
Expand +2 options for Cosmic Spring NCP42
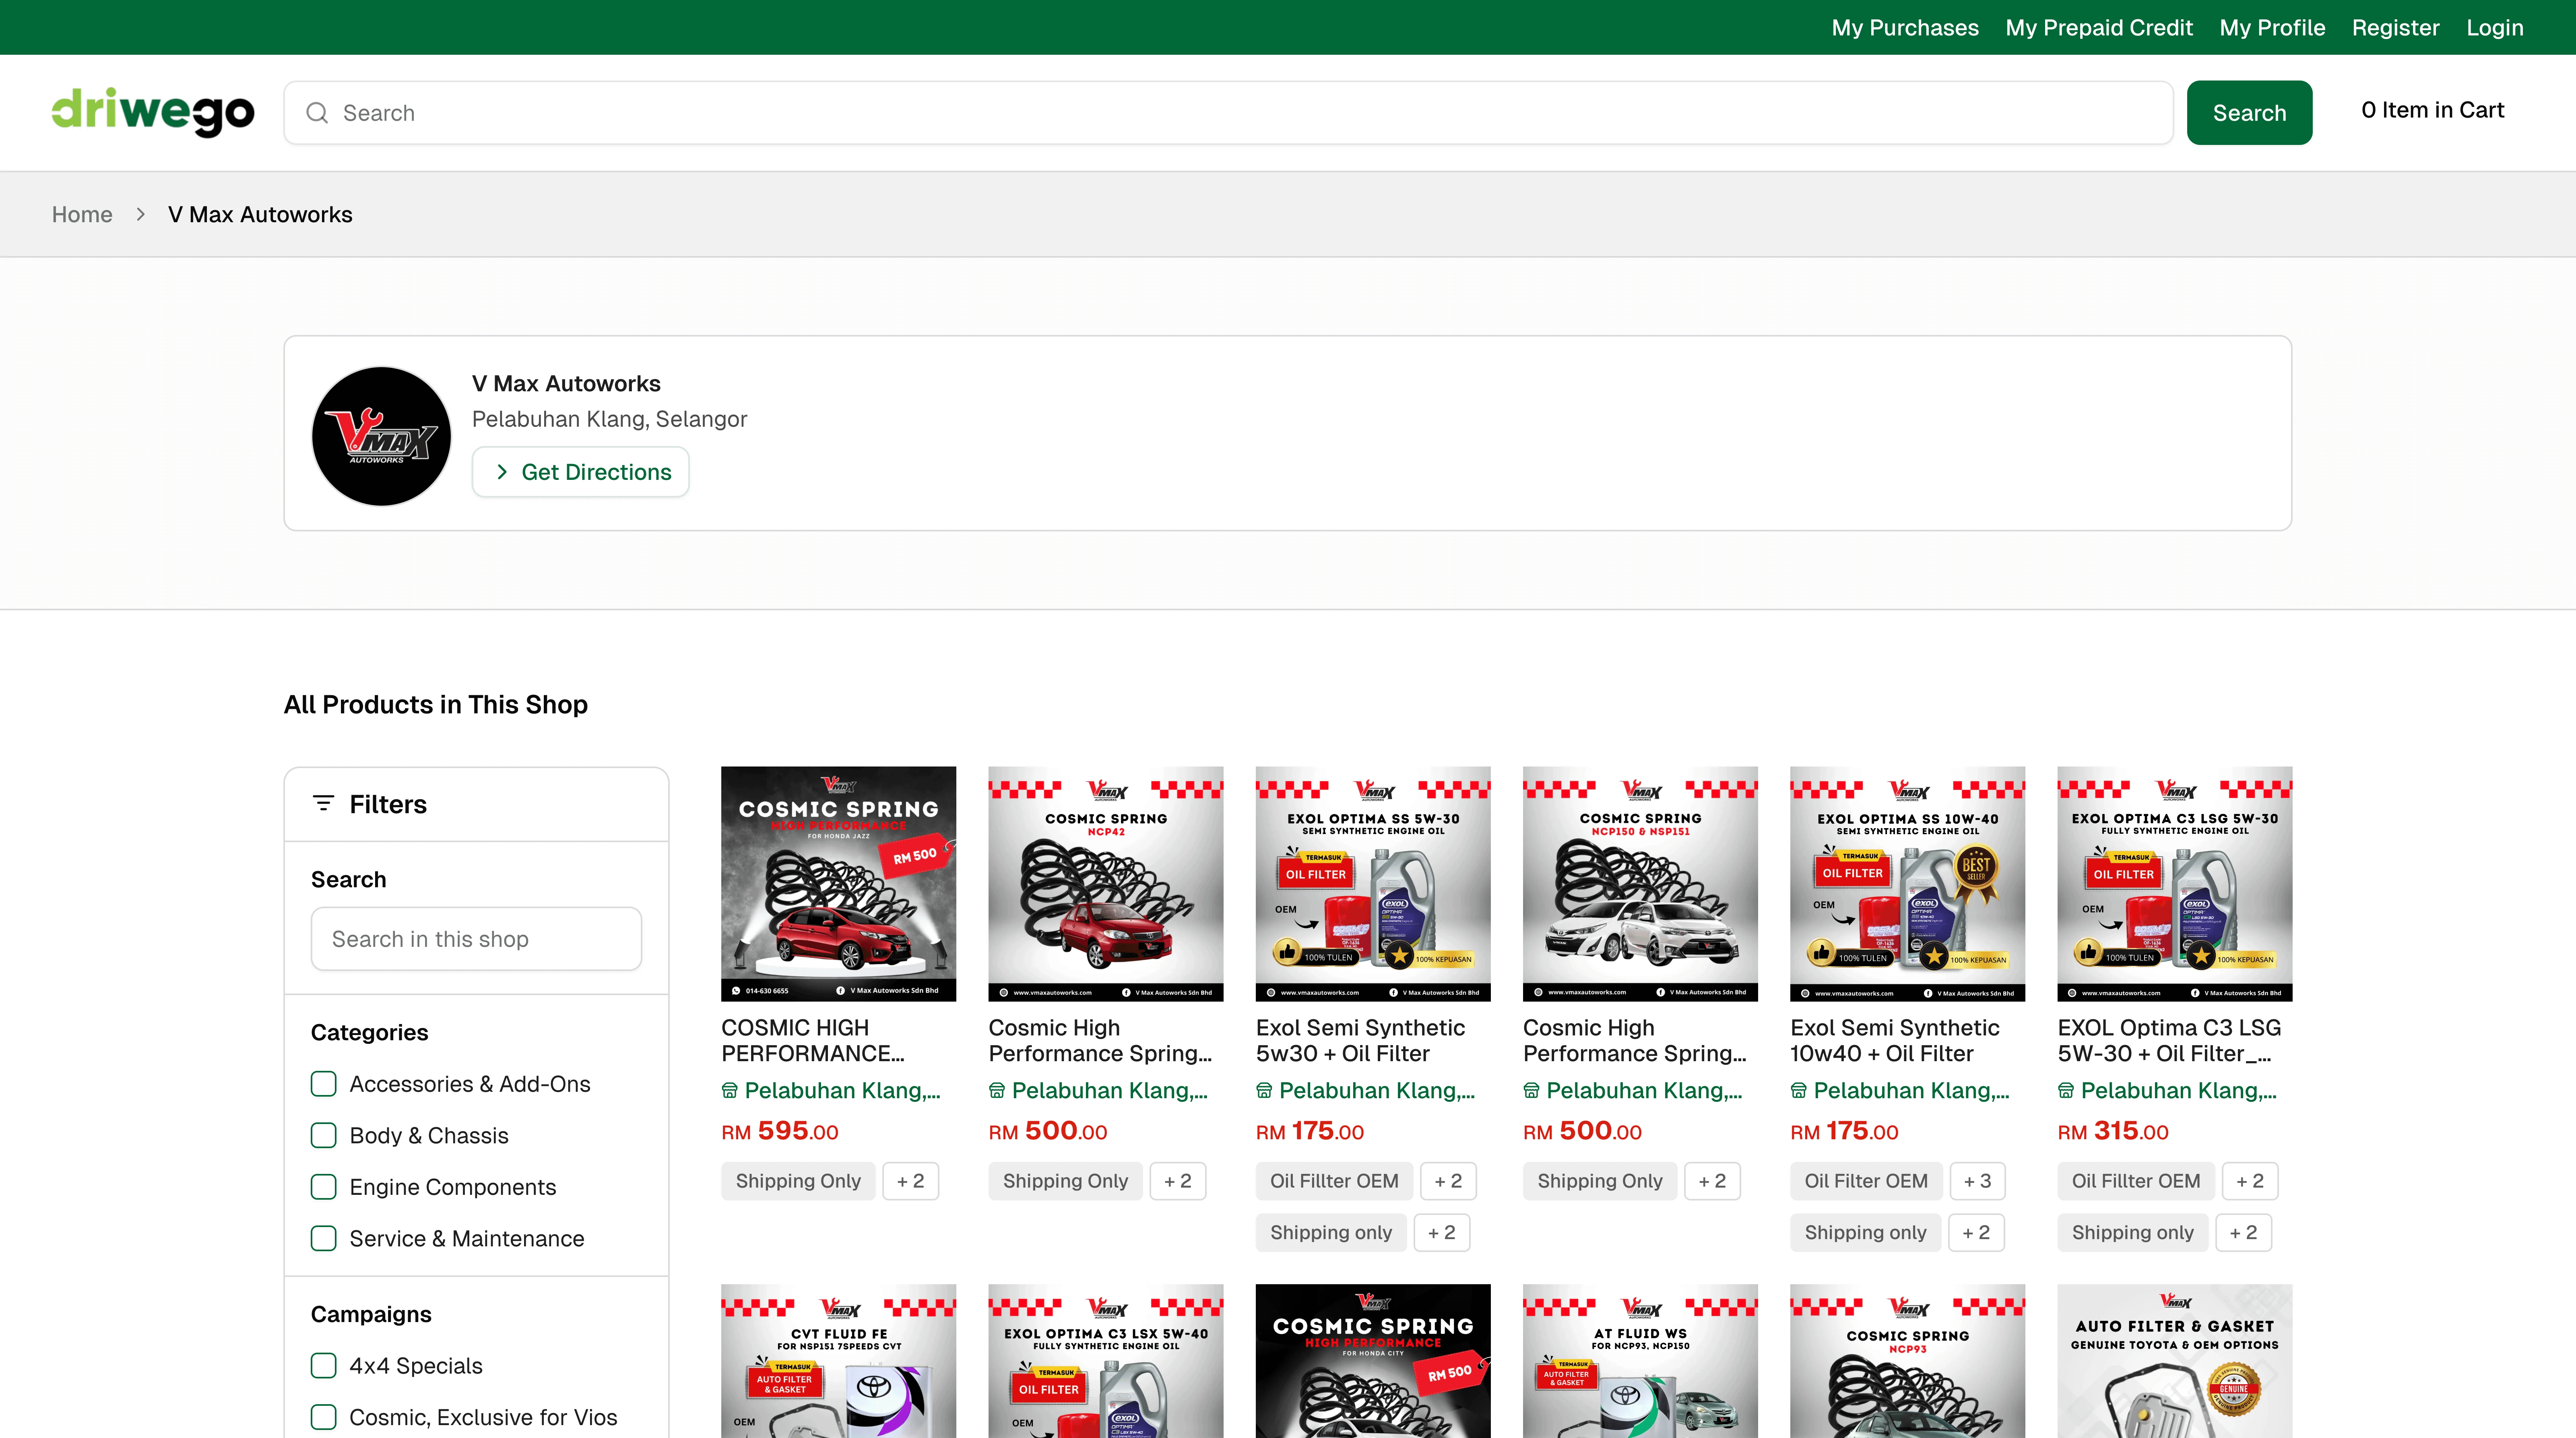point(1178,1181)
